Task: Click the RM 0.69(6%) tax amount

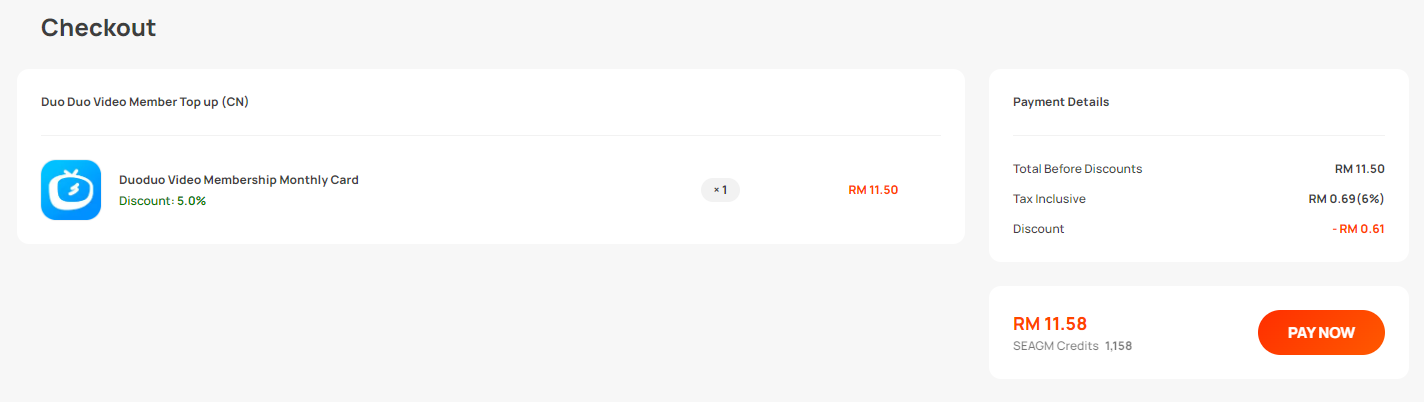Action: pyautogui.click(x=1346, y=199)
